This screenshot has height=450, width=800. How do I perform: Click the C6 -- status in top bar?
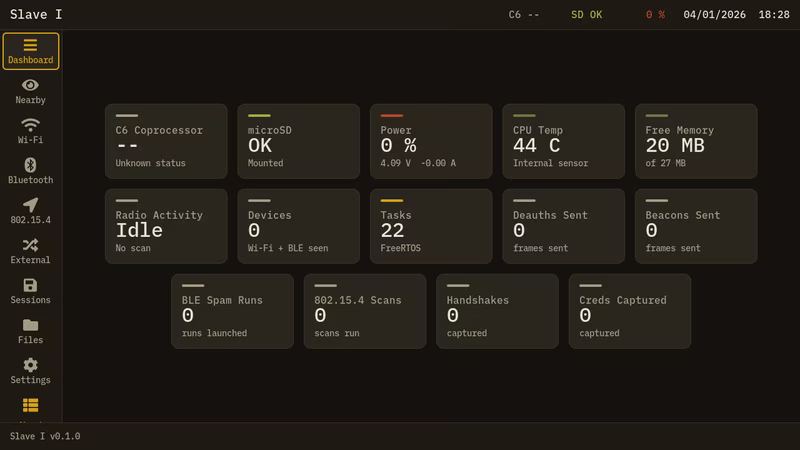pos(524,15)
